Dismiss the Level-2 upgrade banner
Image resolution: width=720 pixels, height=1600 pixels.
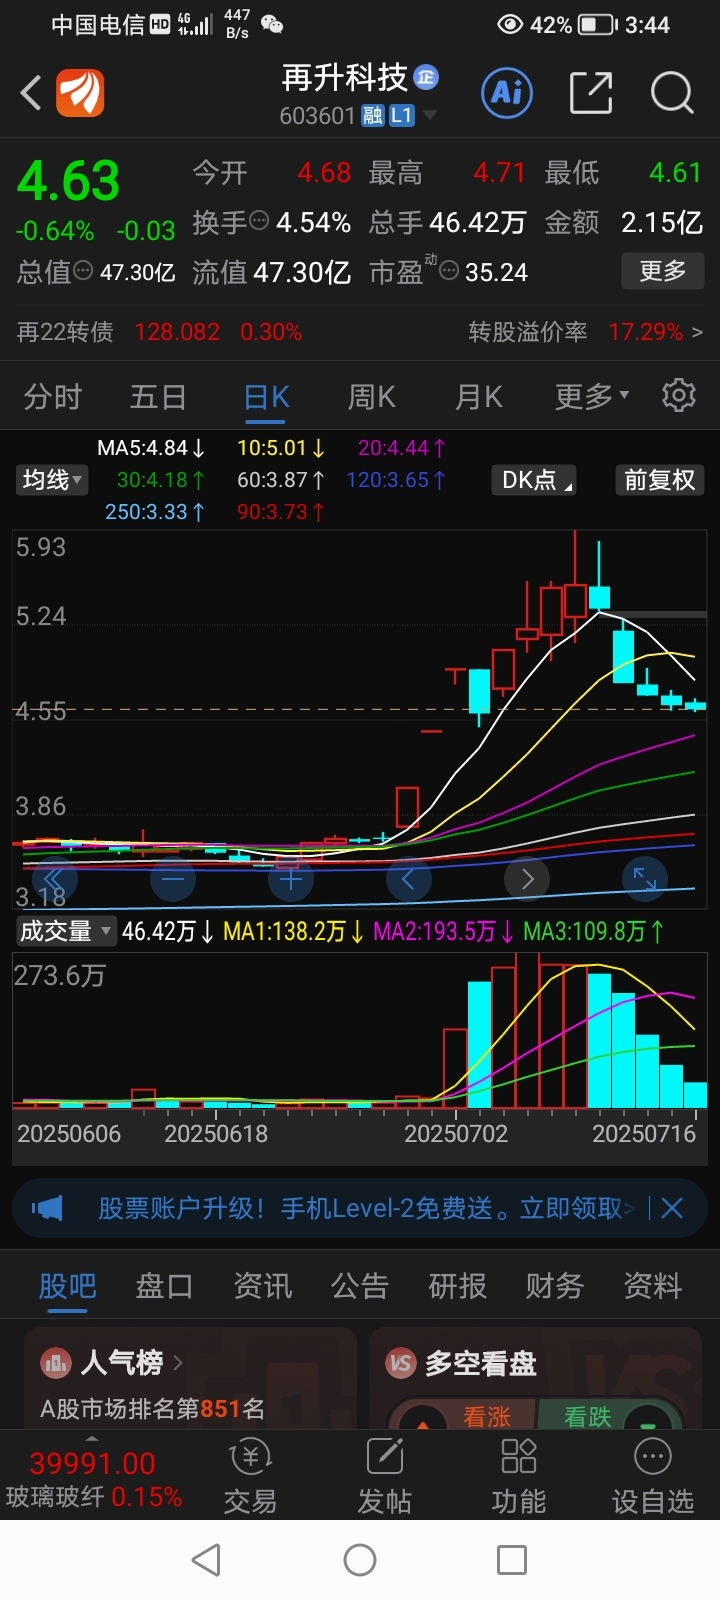point(672,1208)
